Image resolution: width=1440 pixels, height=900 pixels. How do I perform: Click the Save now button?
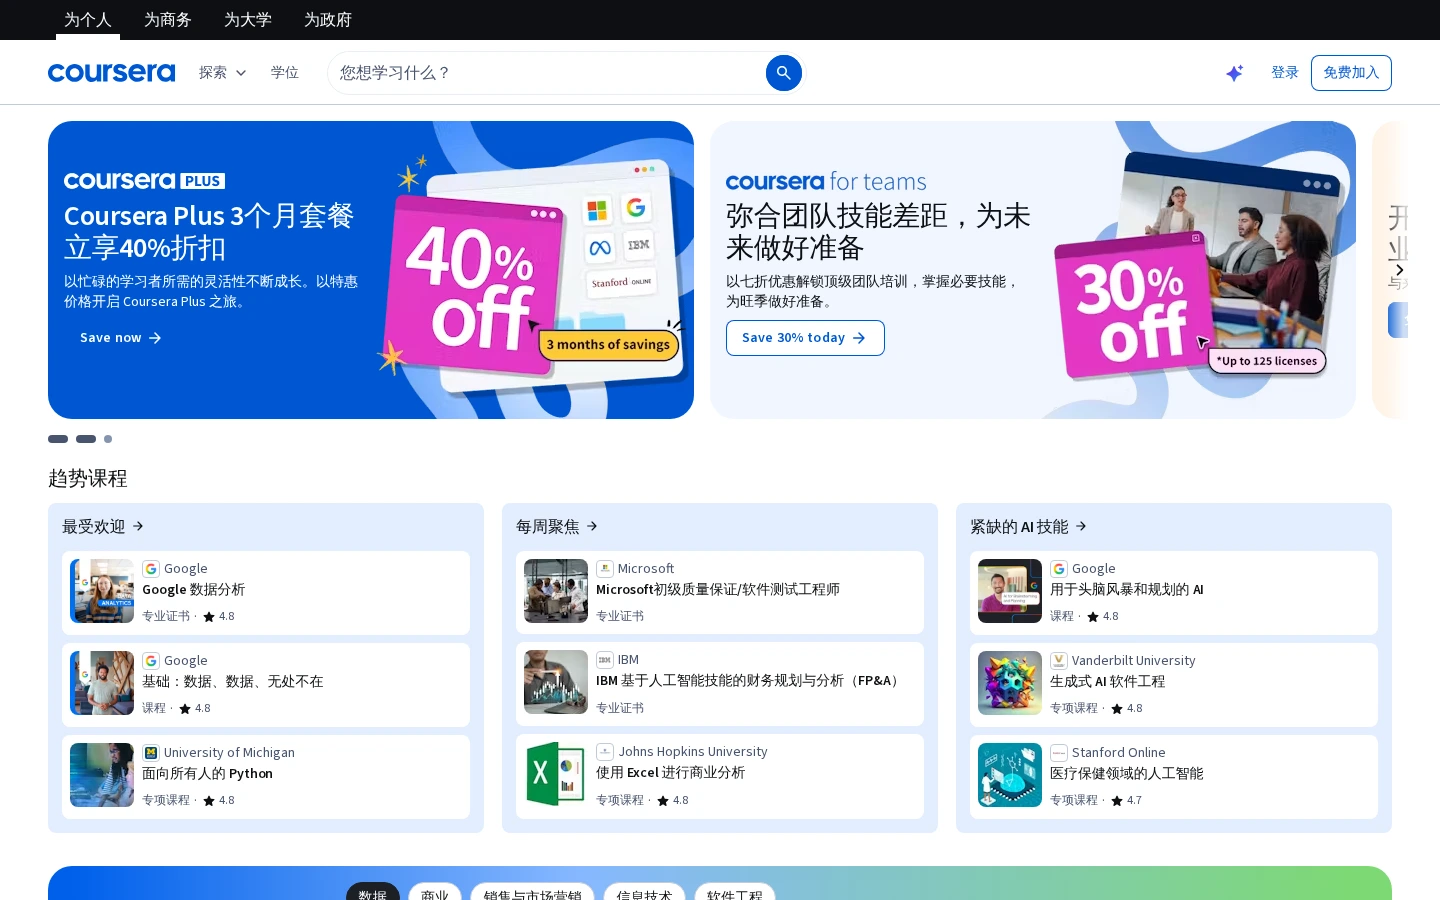pos(121,338)
